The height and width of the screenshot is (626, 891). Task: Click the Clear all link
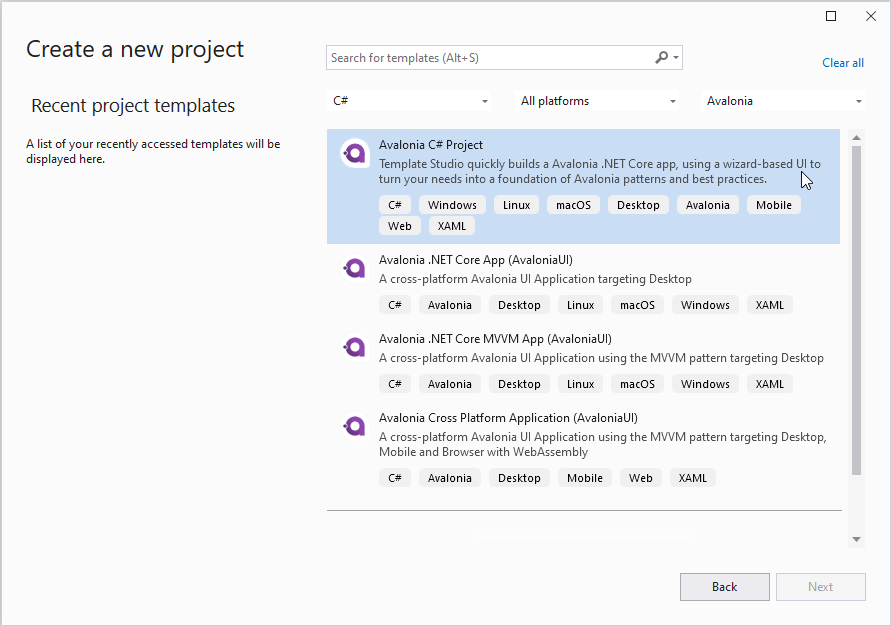tap(843, 63)
